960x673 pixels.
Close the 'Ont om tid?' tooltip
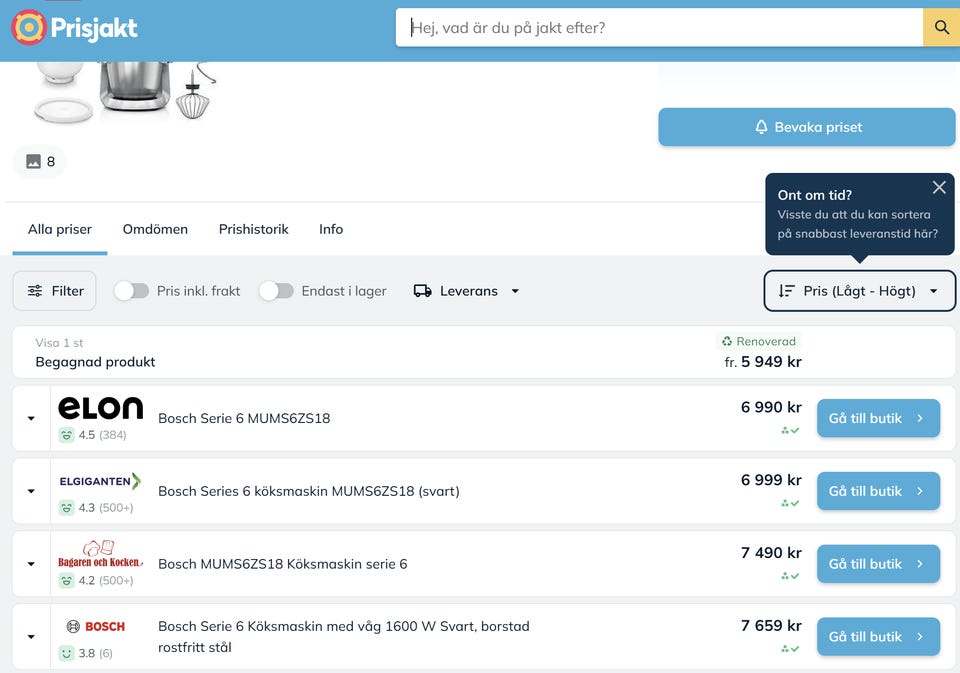[938, 187]
